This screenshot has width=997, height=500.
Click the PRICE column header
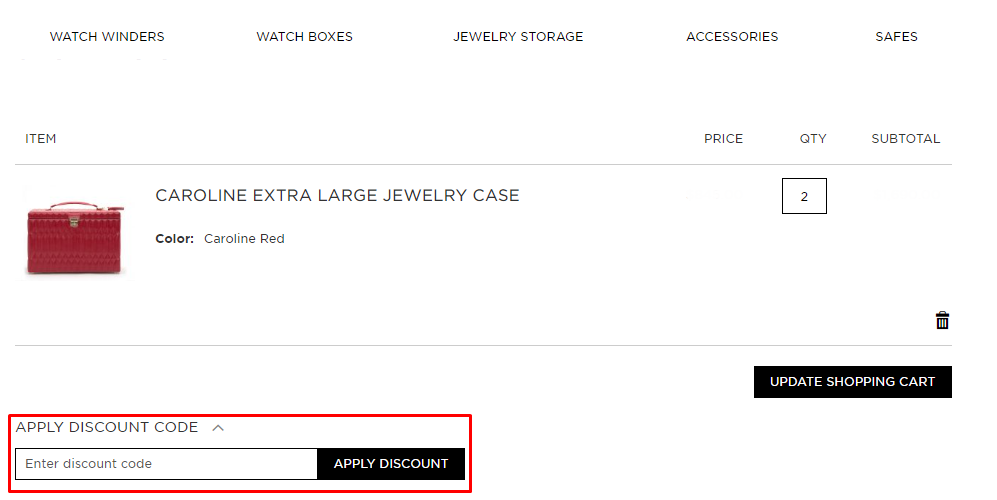tap(723, 139)
